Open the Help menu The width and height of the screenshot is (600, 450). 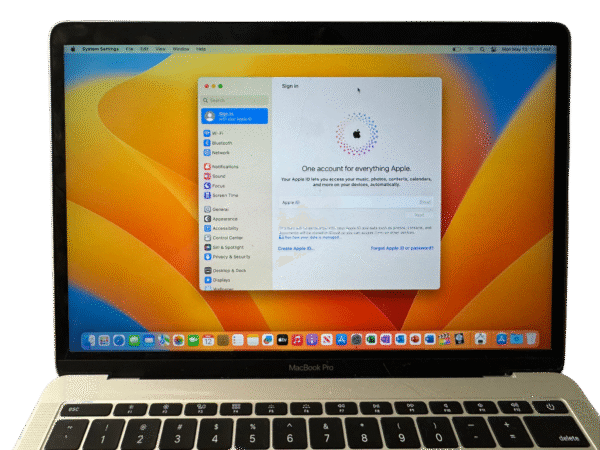[x=201, y=49]
